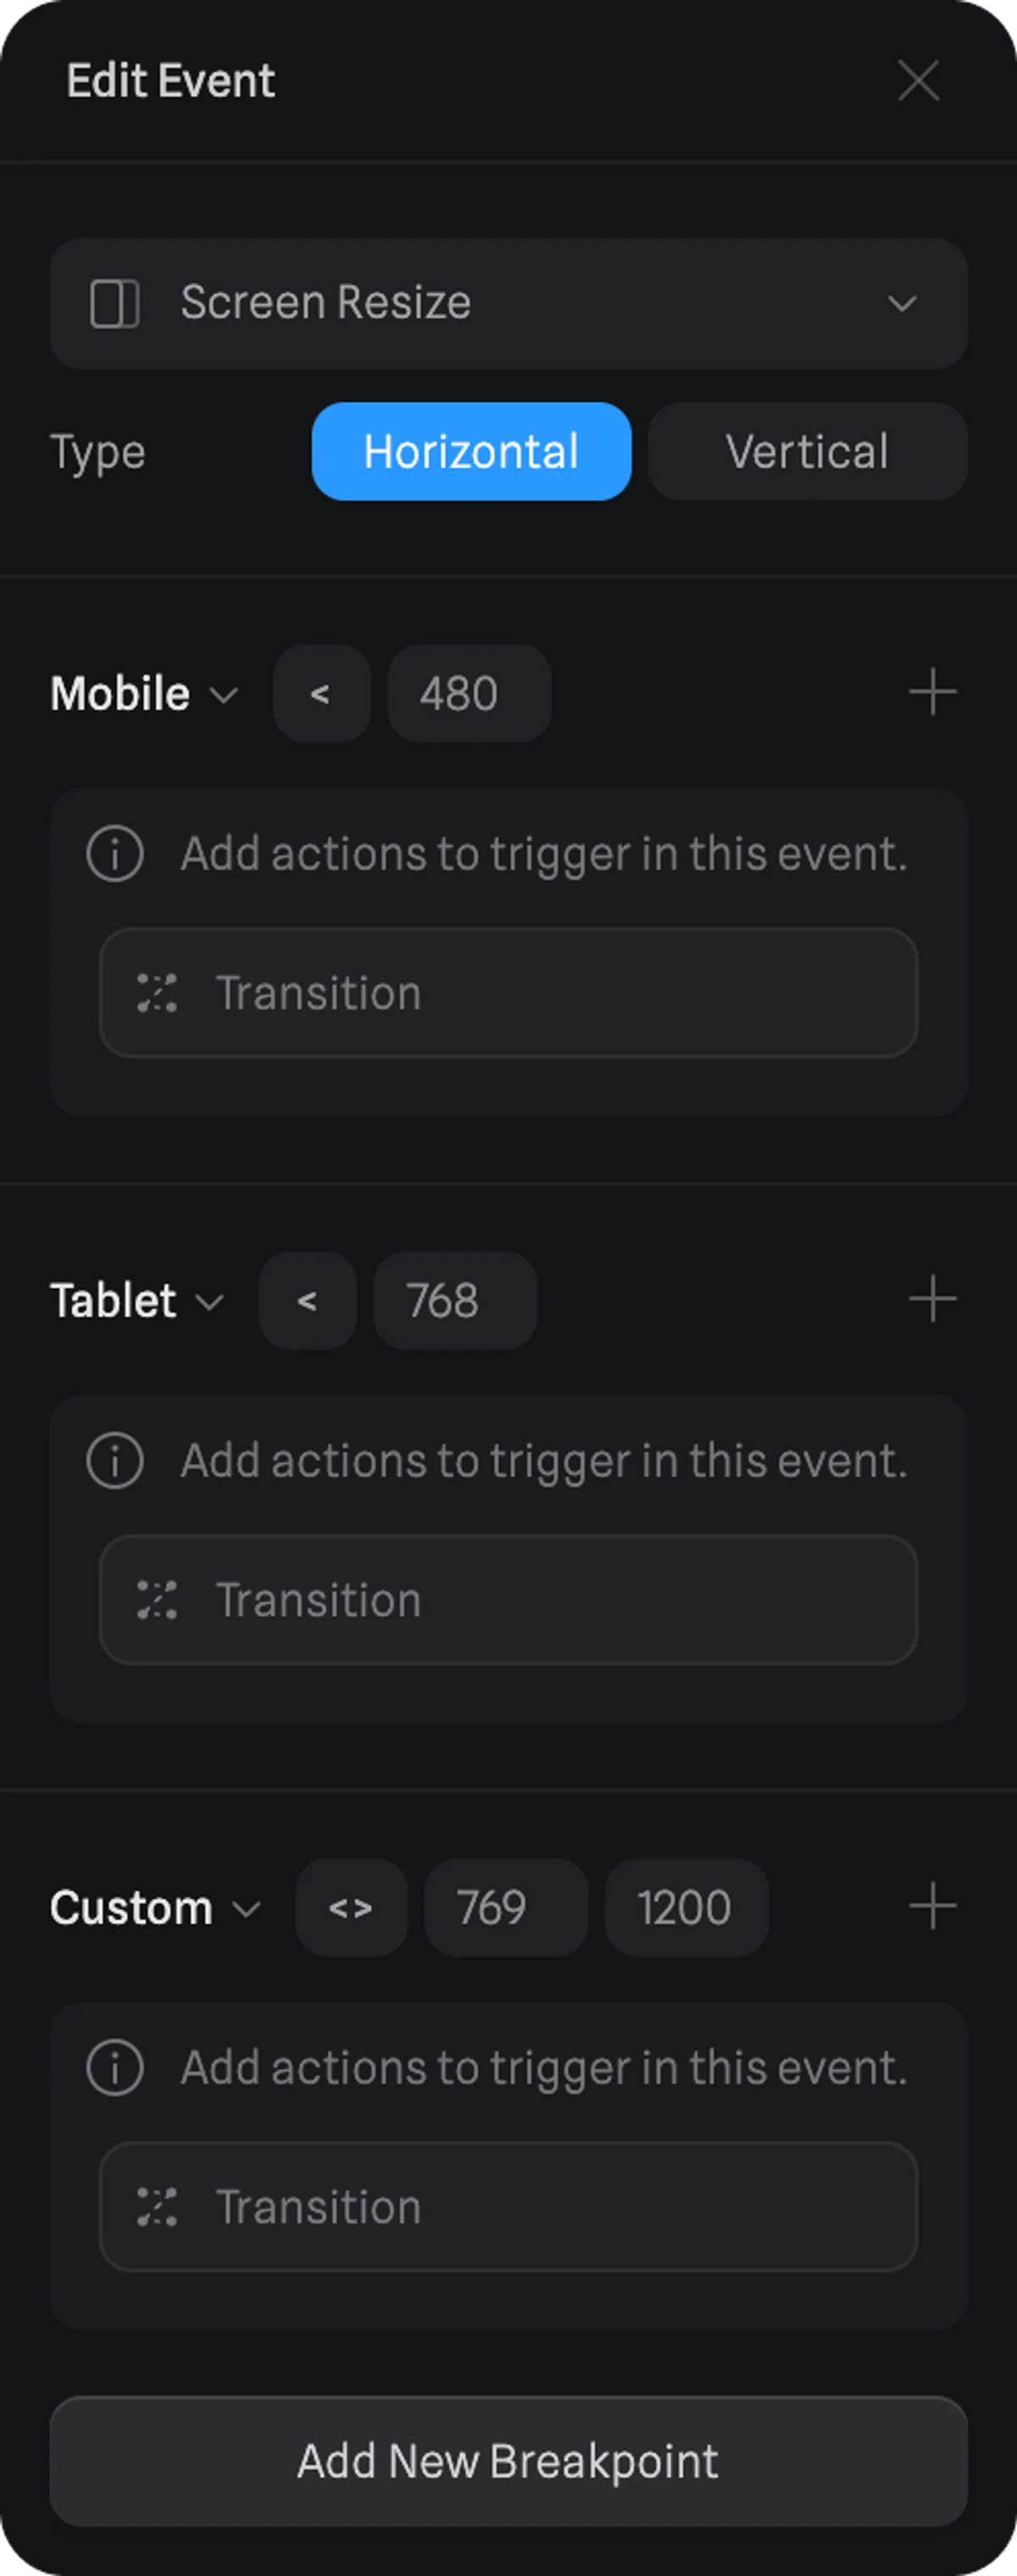Image resolution: width=1017 pixels, height=2576 pixels.
Task: Toggle the less-than operator for Mobile
Action: click(x=321, y=694)
